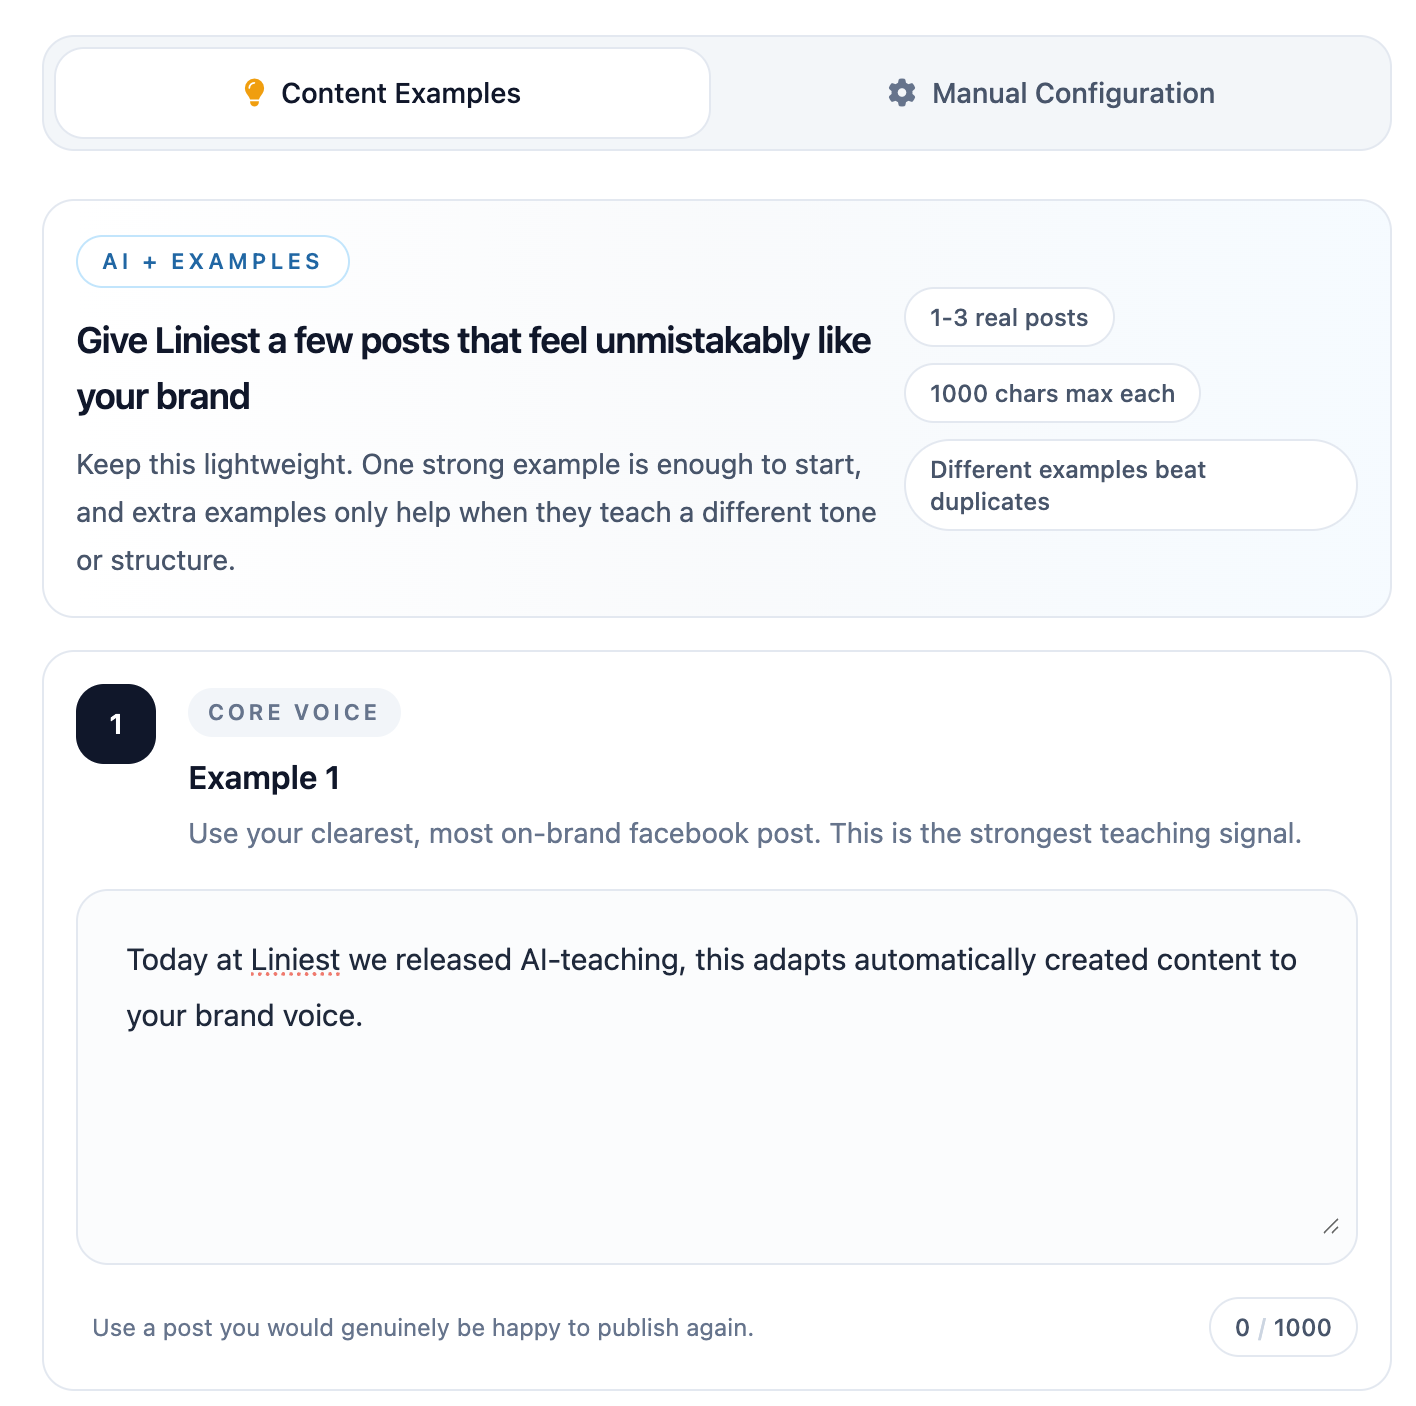Click the AI + EXAMPLES badge
The height and width of the screenshot is (1406, 1416).
(x=212, y=262)
